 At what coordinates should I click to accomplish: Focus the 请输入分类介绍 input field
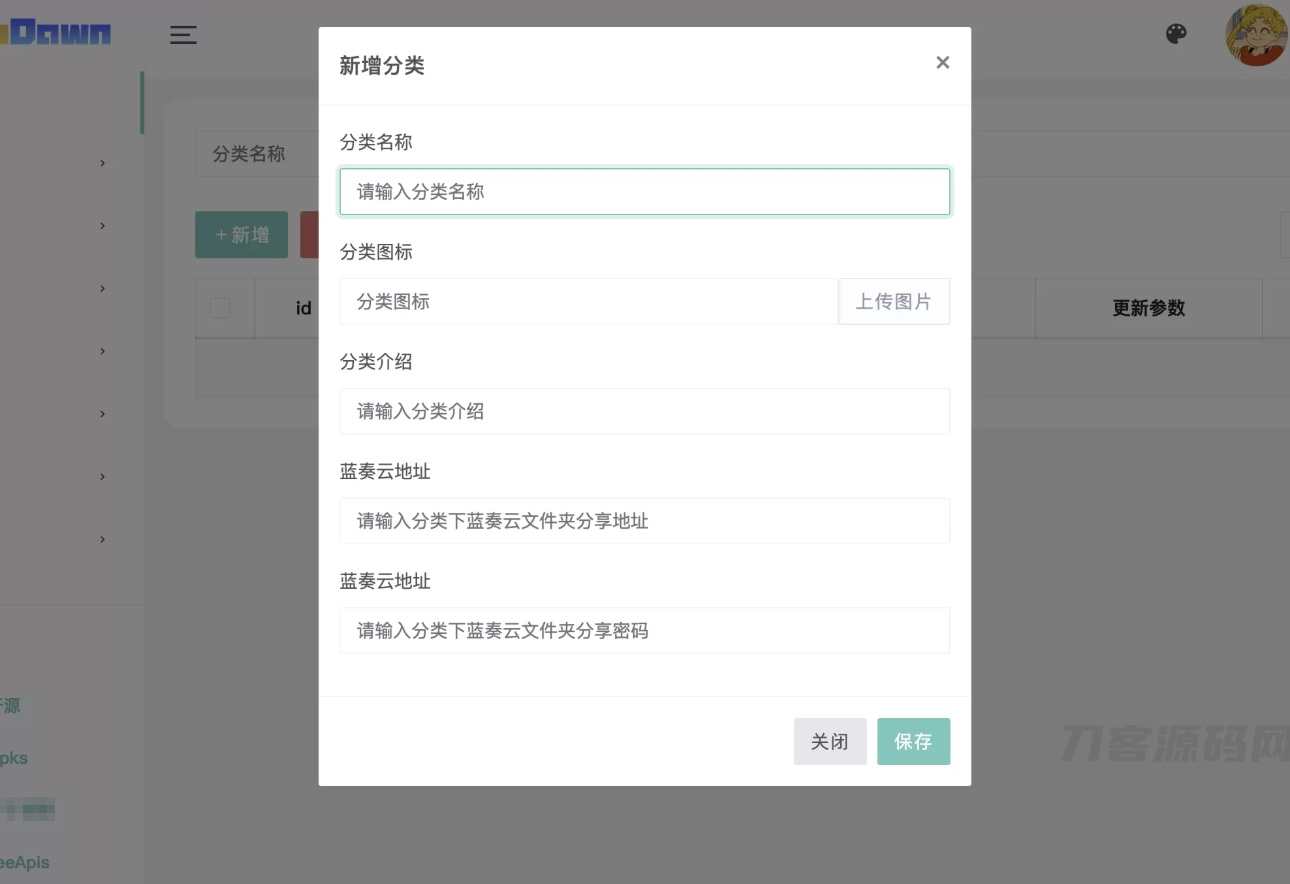(x=644, y=411)
